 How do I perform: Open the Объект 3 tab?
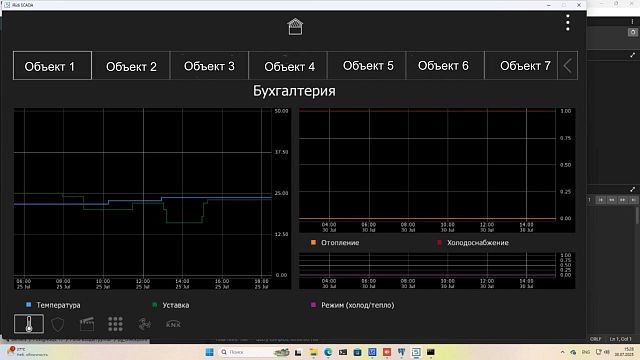[x=209, y=66]
